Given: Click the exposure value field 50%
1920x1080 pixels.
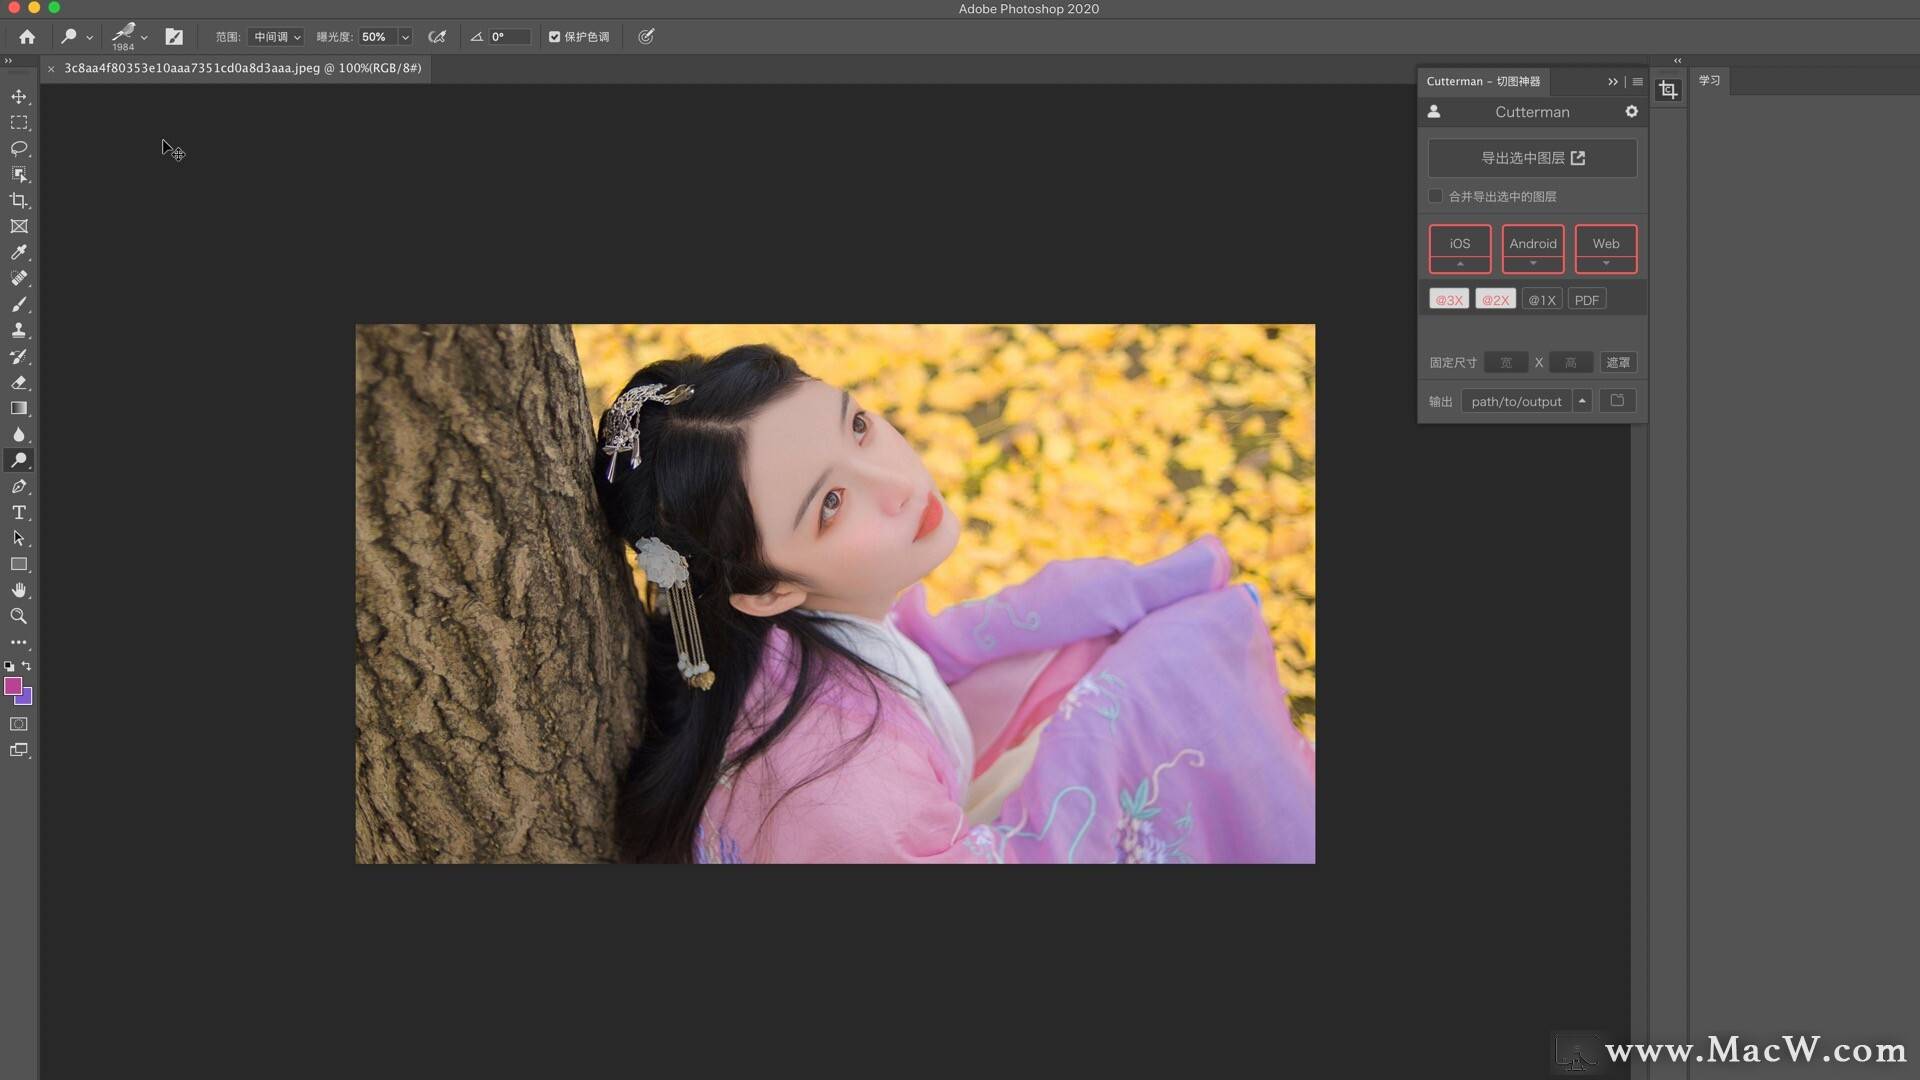Looking at the screenshot, I should (x=377, y=37).
